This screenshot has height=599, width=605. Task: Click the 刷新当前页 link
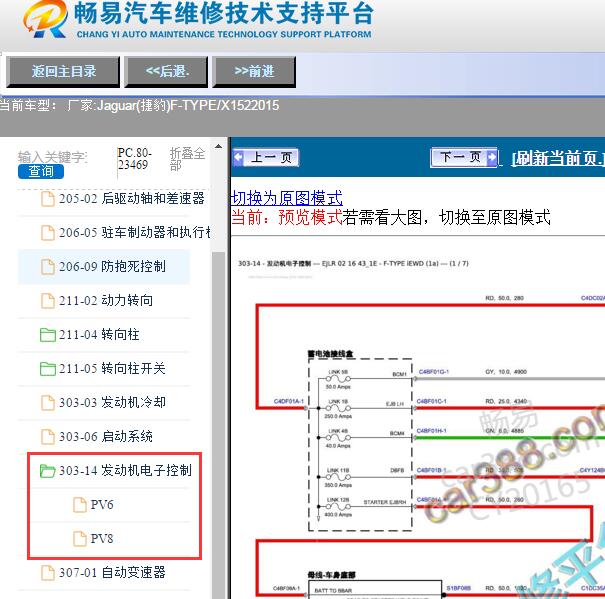[558, 159]
